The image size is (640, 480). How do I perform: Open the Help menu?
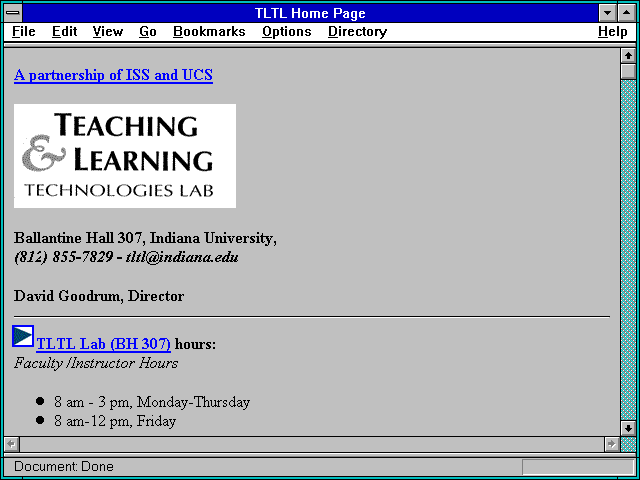point(613,32)
